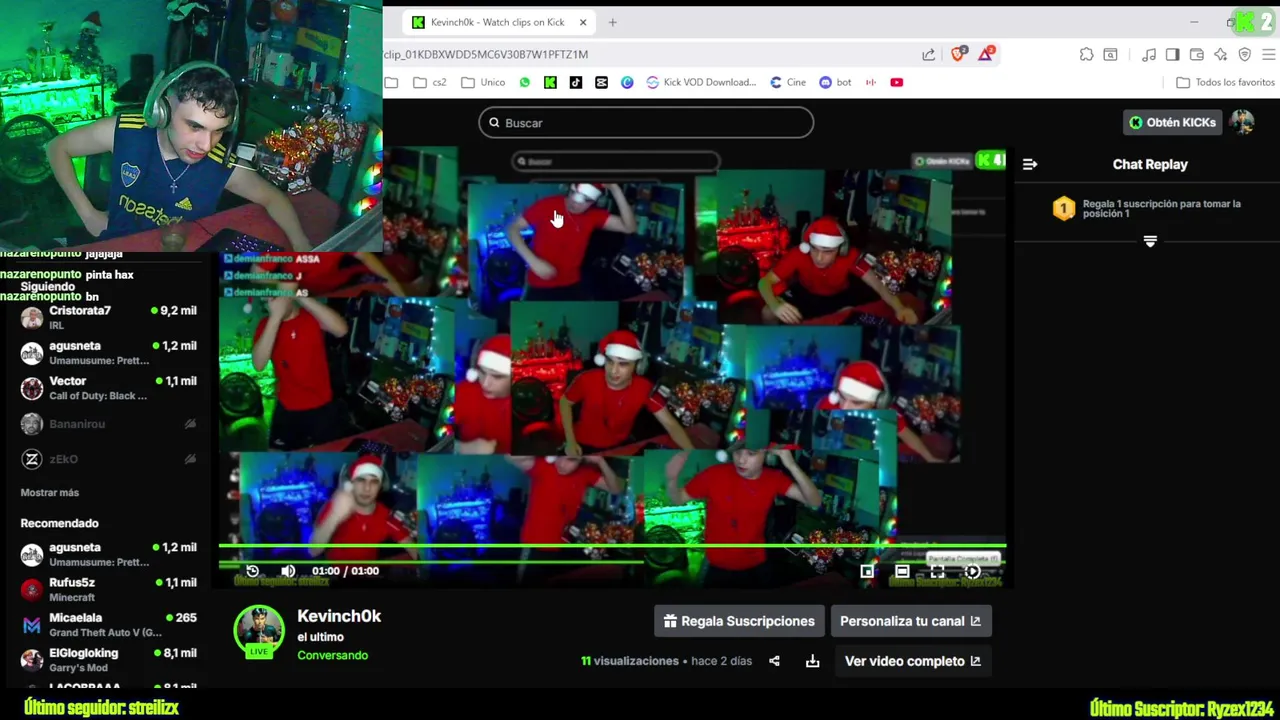1280x720 pixels.
Task: Open Kevinch0k channel avatar
Action: coord(259,631)
